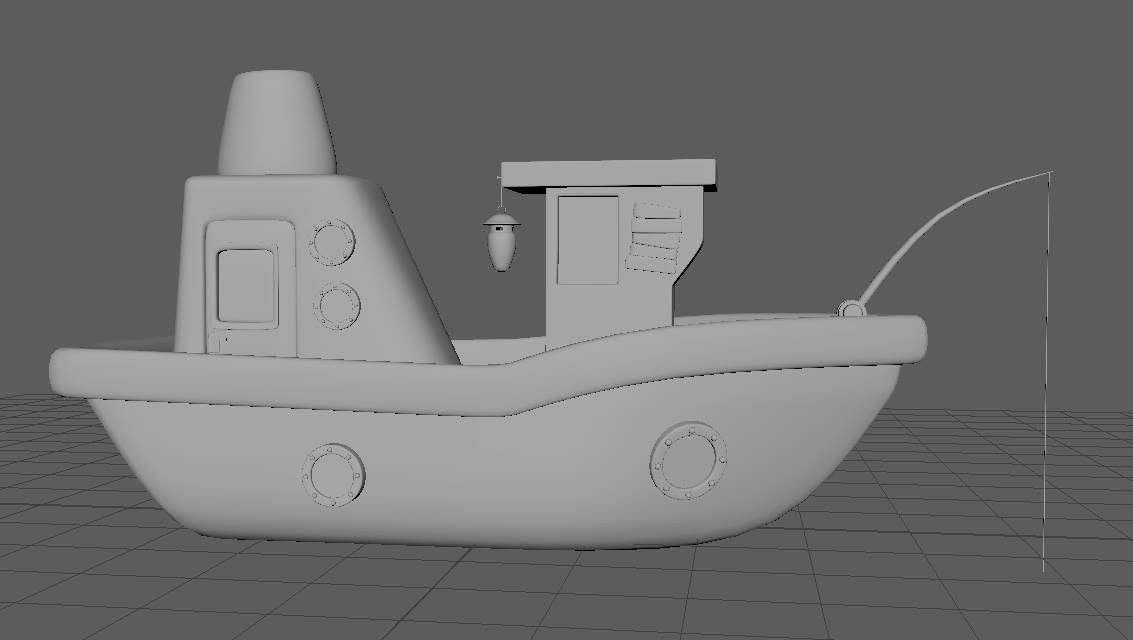Select the stacked planks on rear cabin
1133x640 pixels.
pyautogui.click(x=655, y=238)
